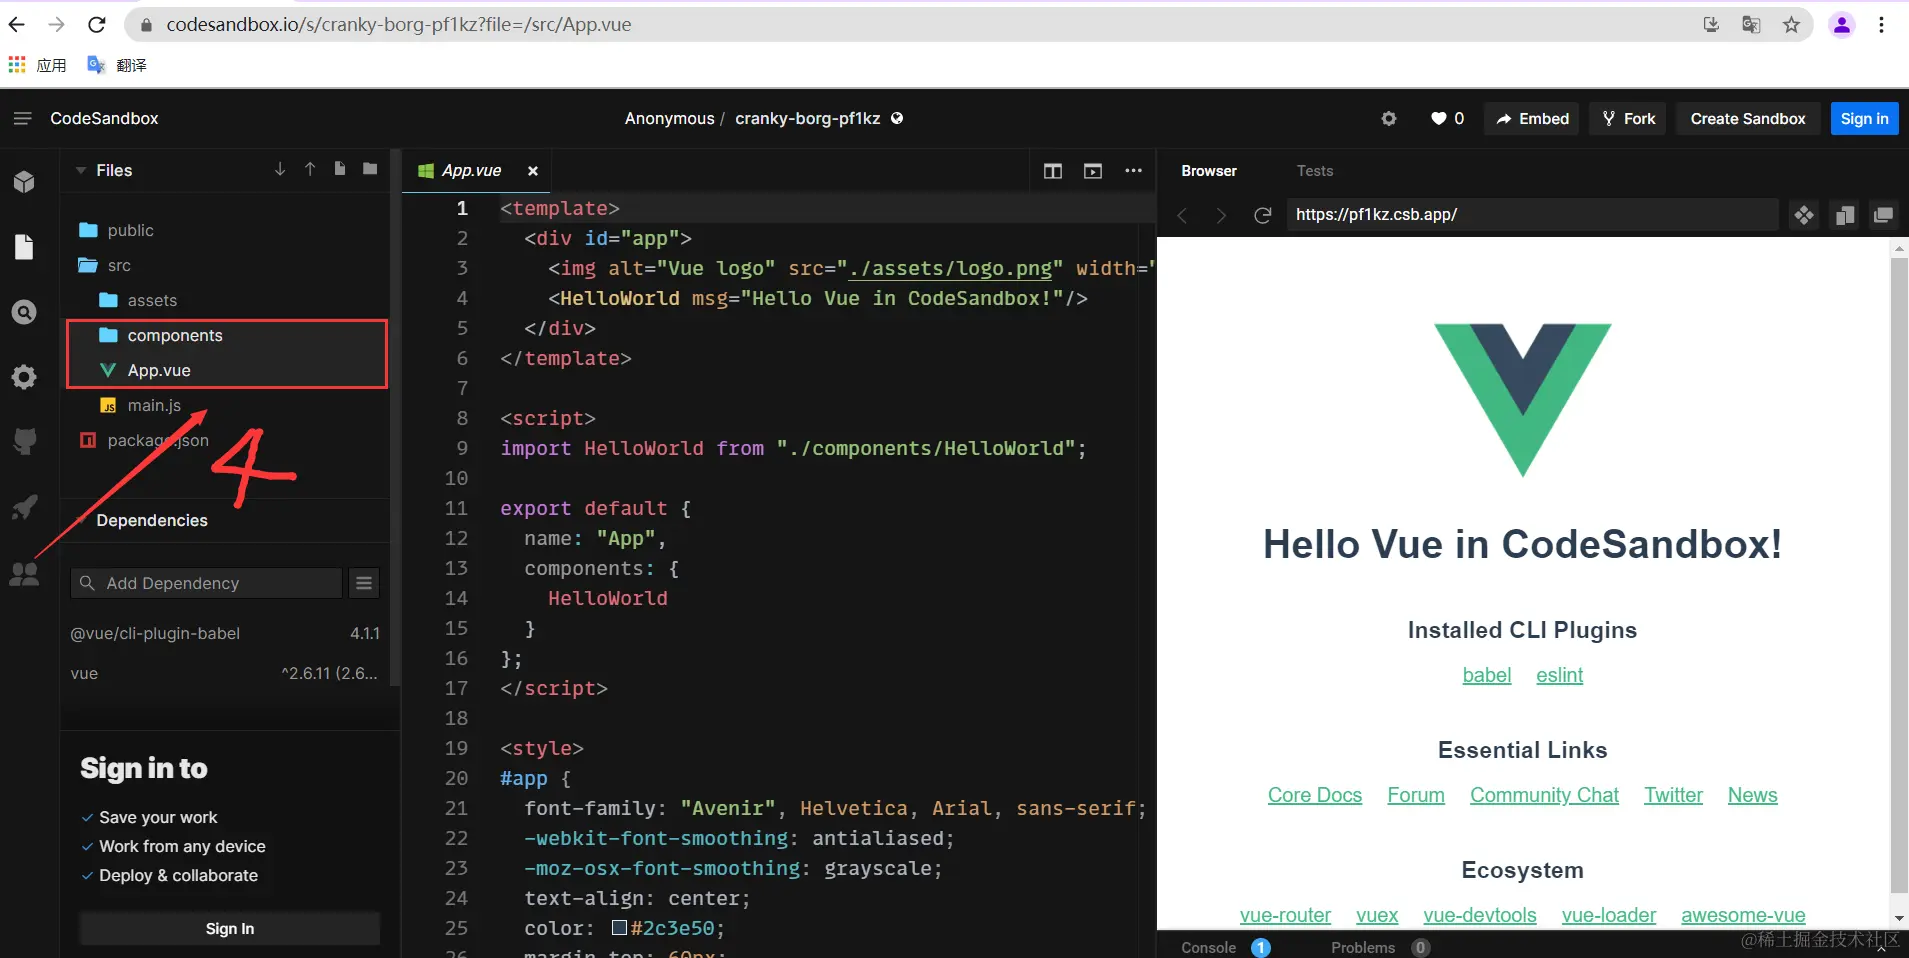Open the babel plugin link
The width and height of the screenshot is (1909, 958).
click(1487, 675)
